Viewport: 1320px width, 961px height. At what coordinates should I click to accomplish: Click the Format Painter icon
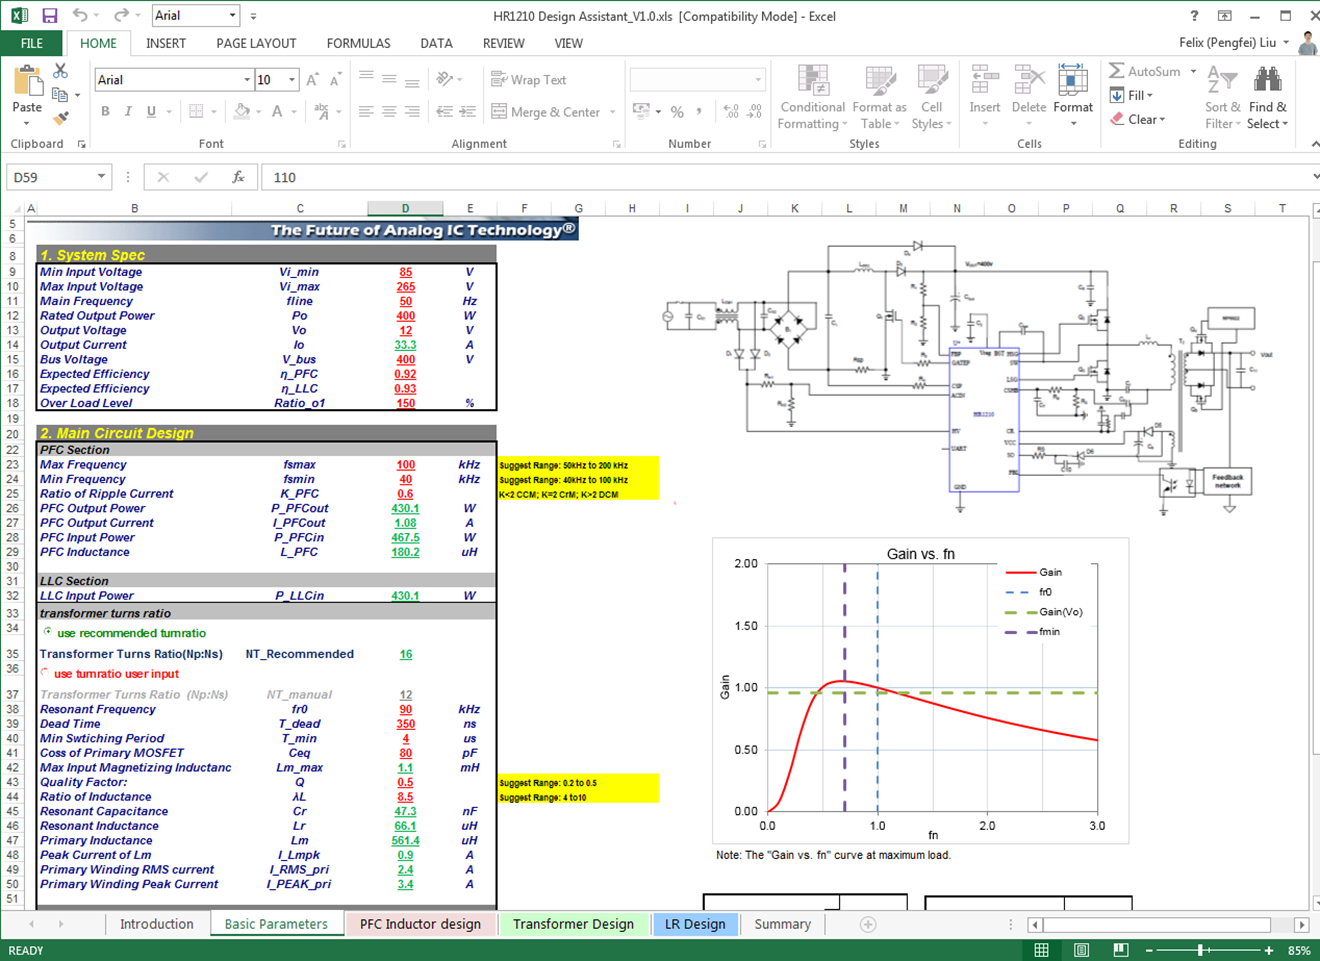click(61, 119)
